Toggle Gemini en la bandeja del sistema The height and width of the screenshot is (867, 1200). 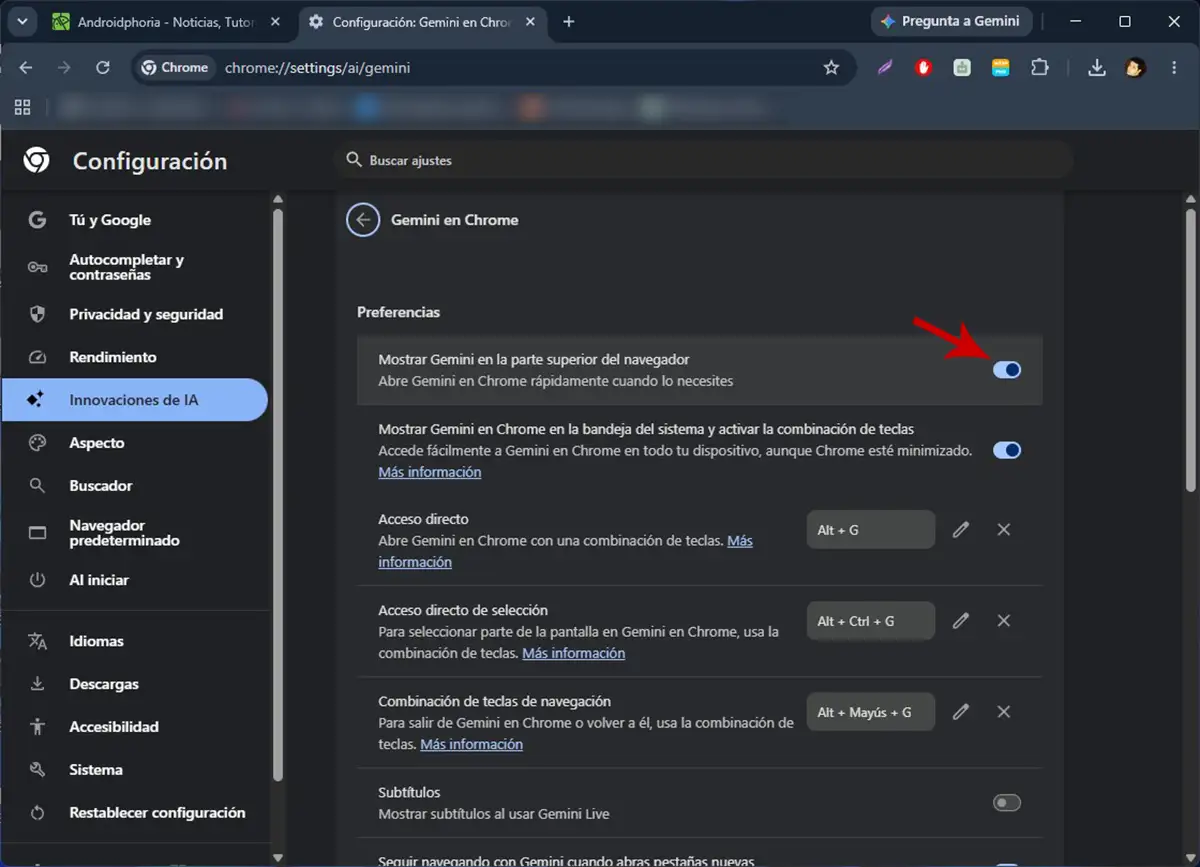[1006, 450]
